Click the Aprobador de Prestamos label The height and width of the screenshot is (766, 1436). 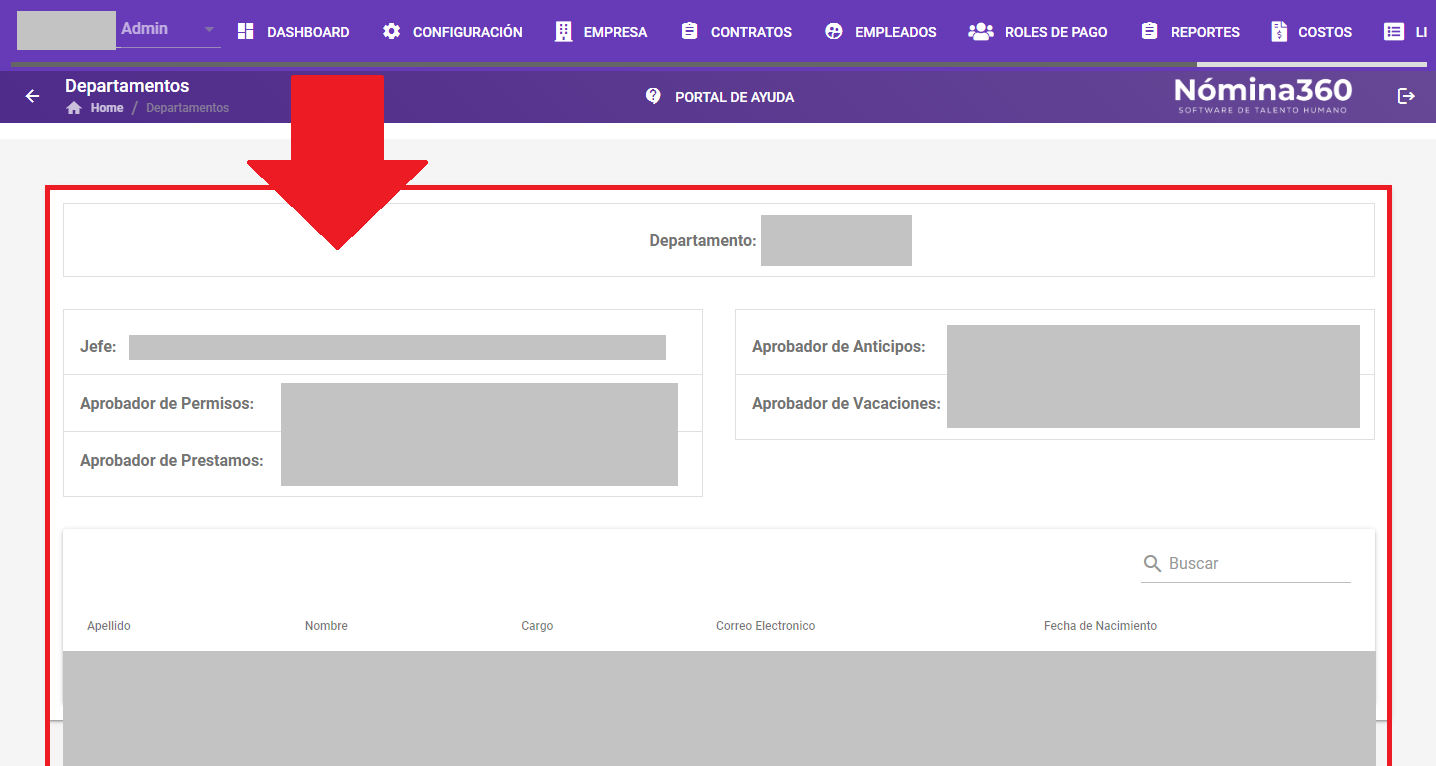coord(172,461)
